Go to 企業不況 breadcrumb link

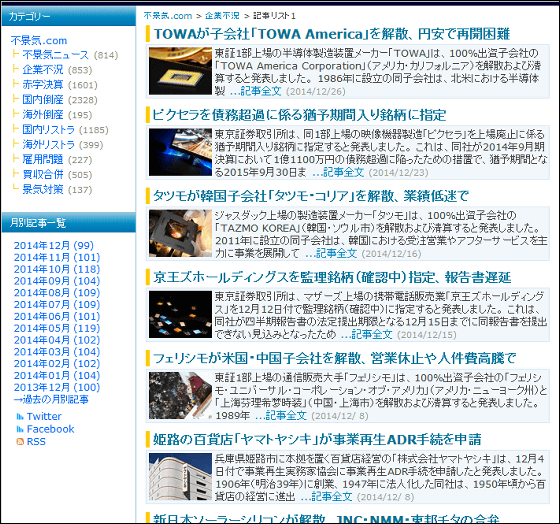pyautogui.click(x=222, y=16)
